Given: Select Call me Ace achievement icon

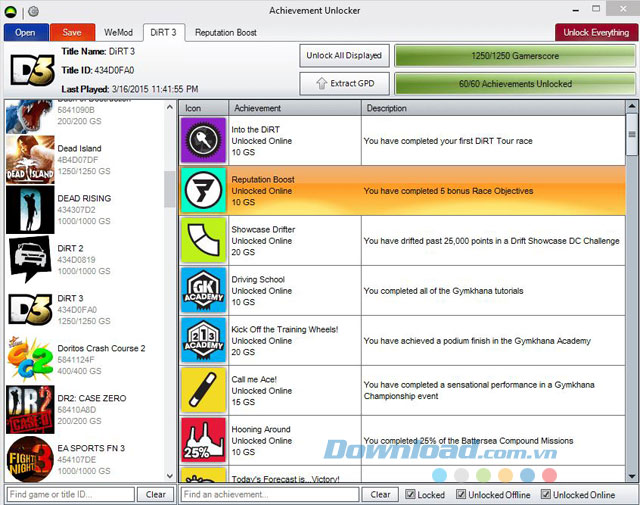Looking at the screenshot, I should click(x=203, y=390).
